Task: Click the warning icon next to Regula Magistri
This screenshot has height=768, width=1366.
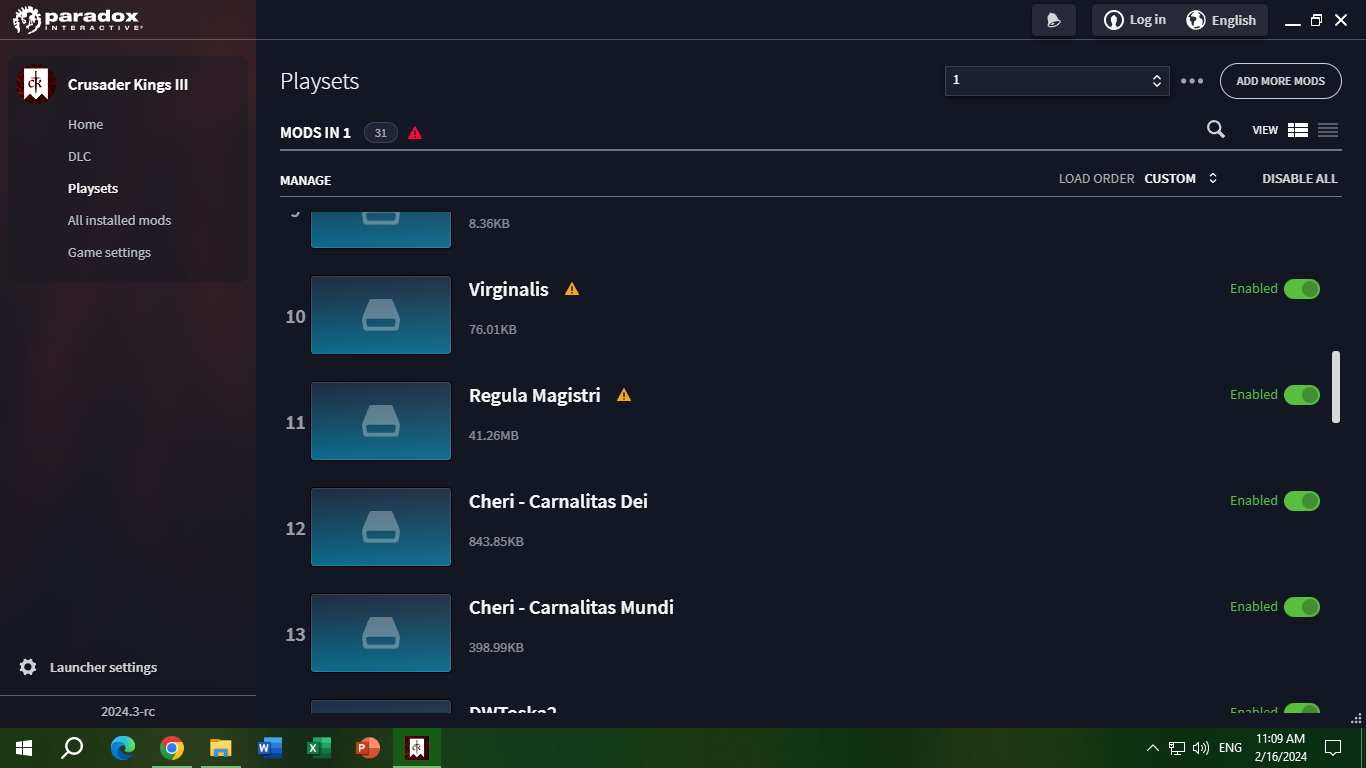Action: [x=624, y=395]
